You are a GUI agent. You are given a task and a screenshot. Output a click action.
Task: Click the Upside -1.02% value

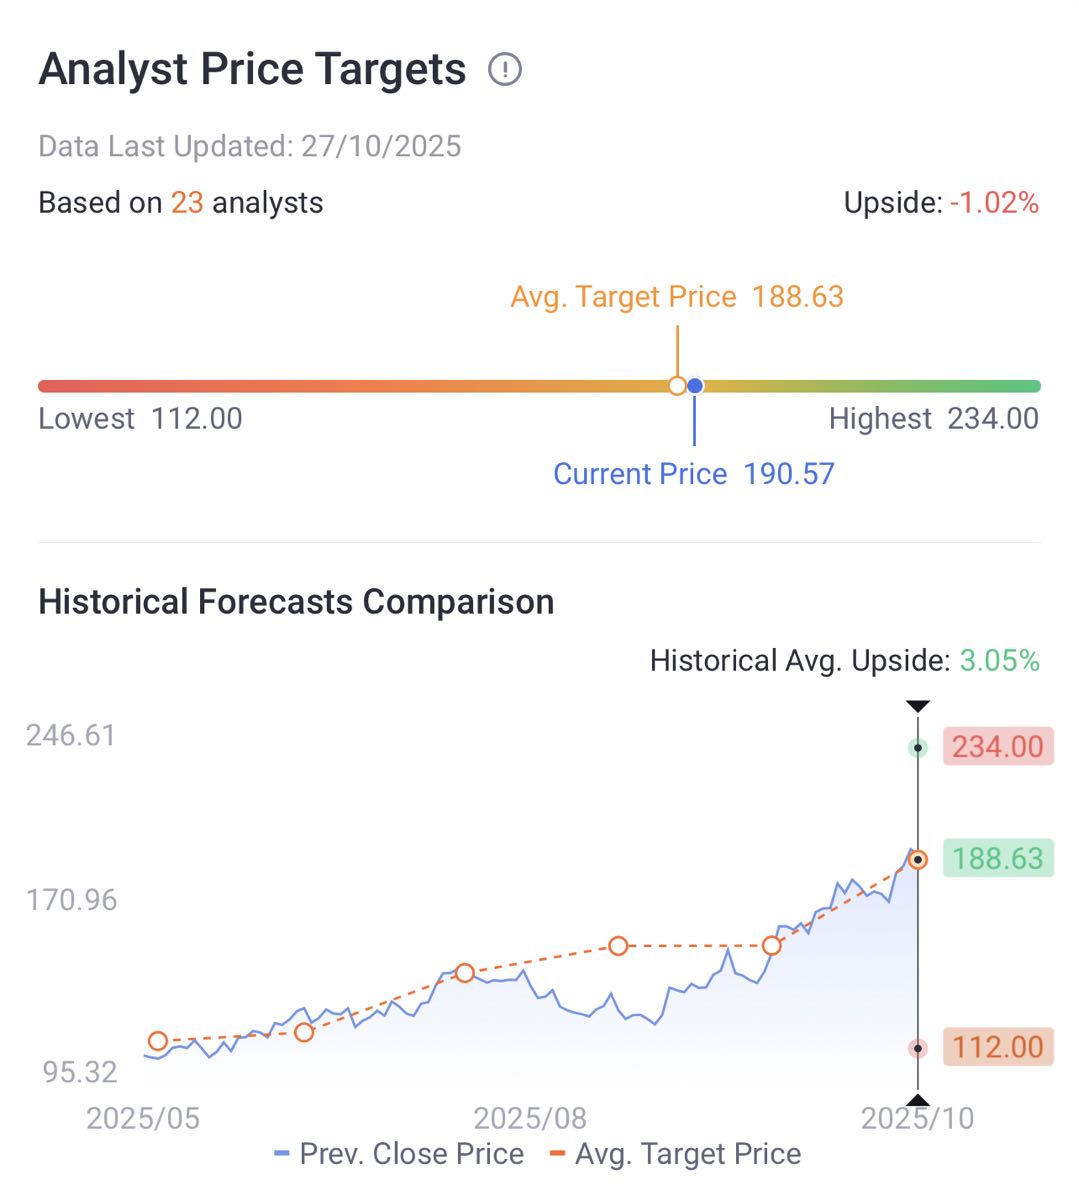(x=993, y=203)
